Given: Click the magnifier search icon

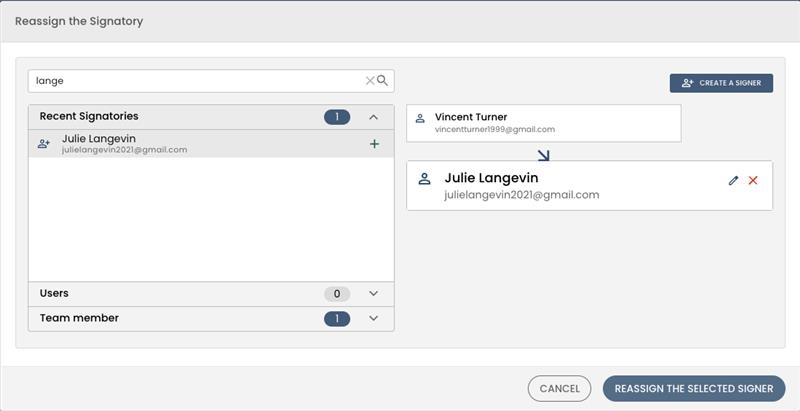Looking at the screenshot, I should 382,81.
